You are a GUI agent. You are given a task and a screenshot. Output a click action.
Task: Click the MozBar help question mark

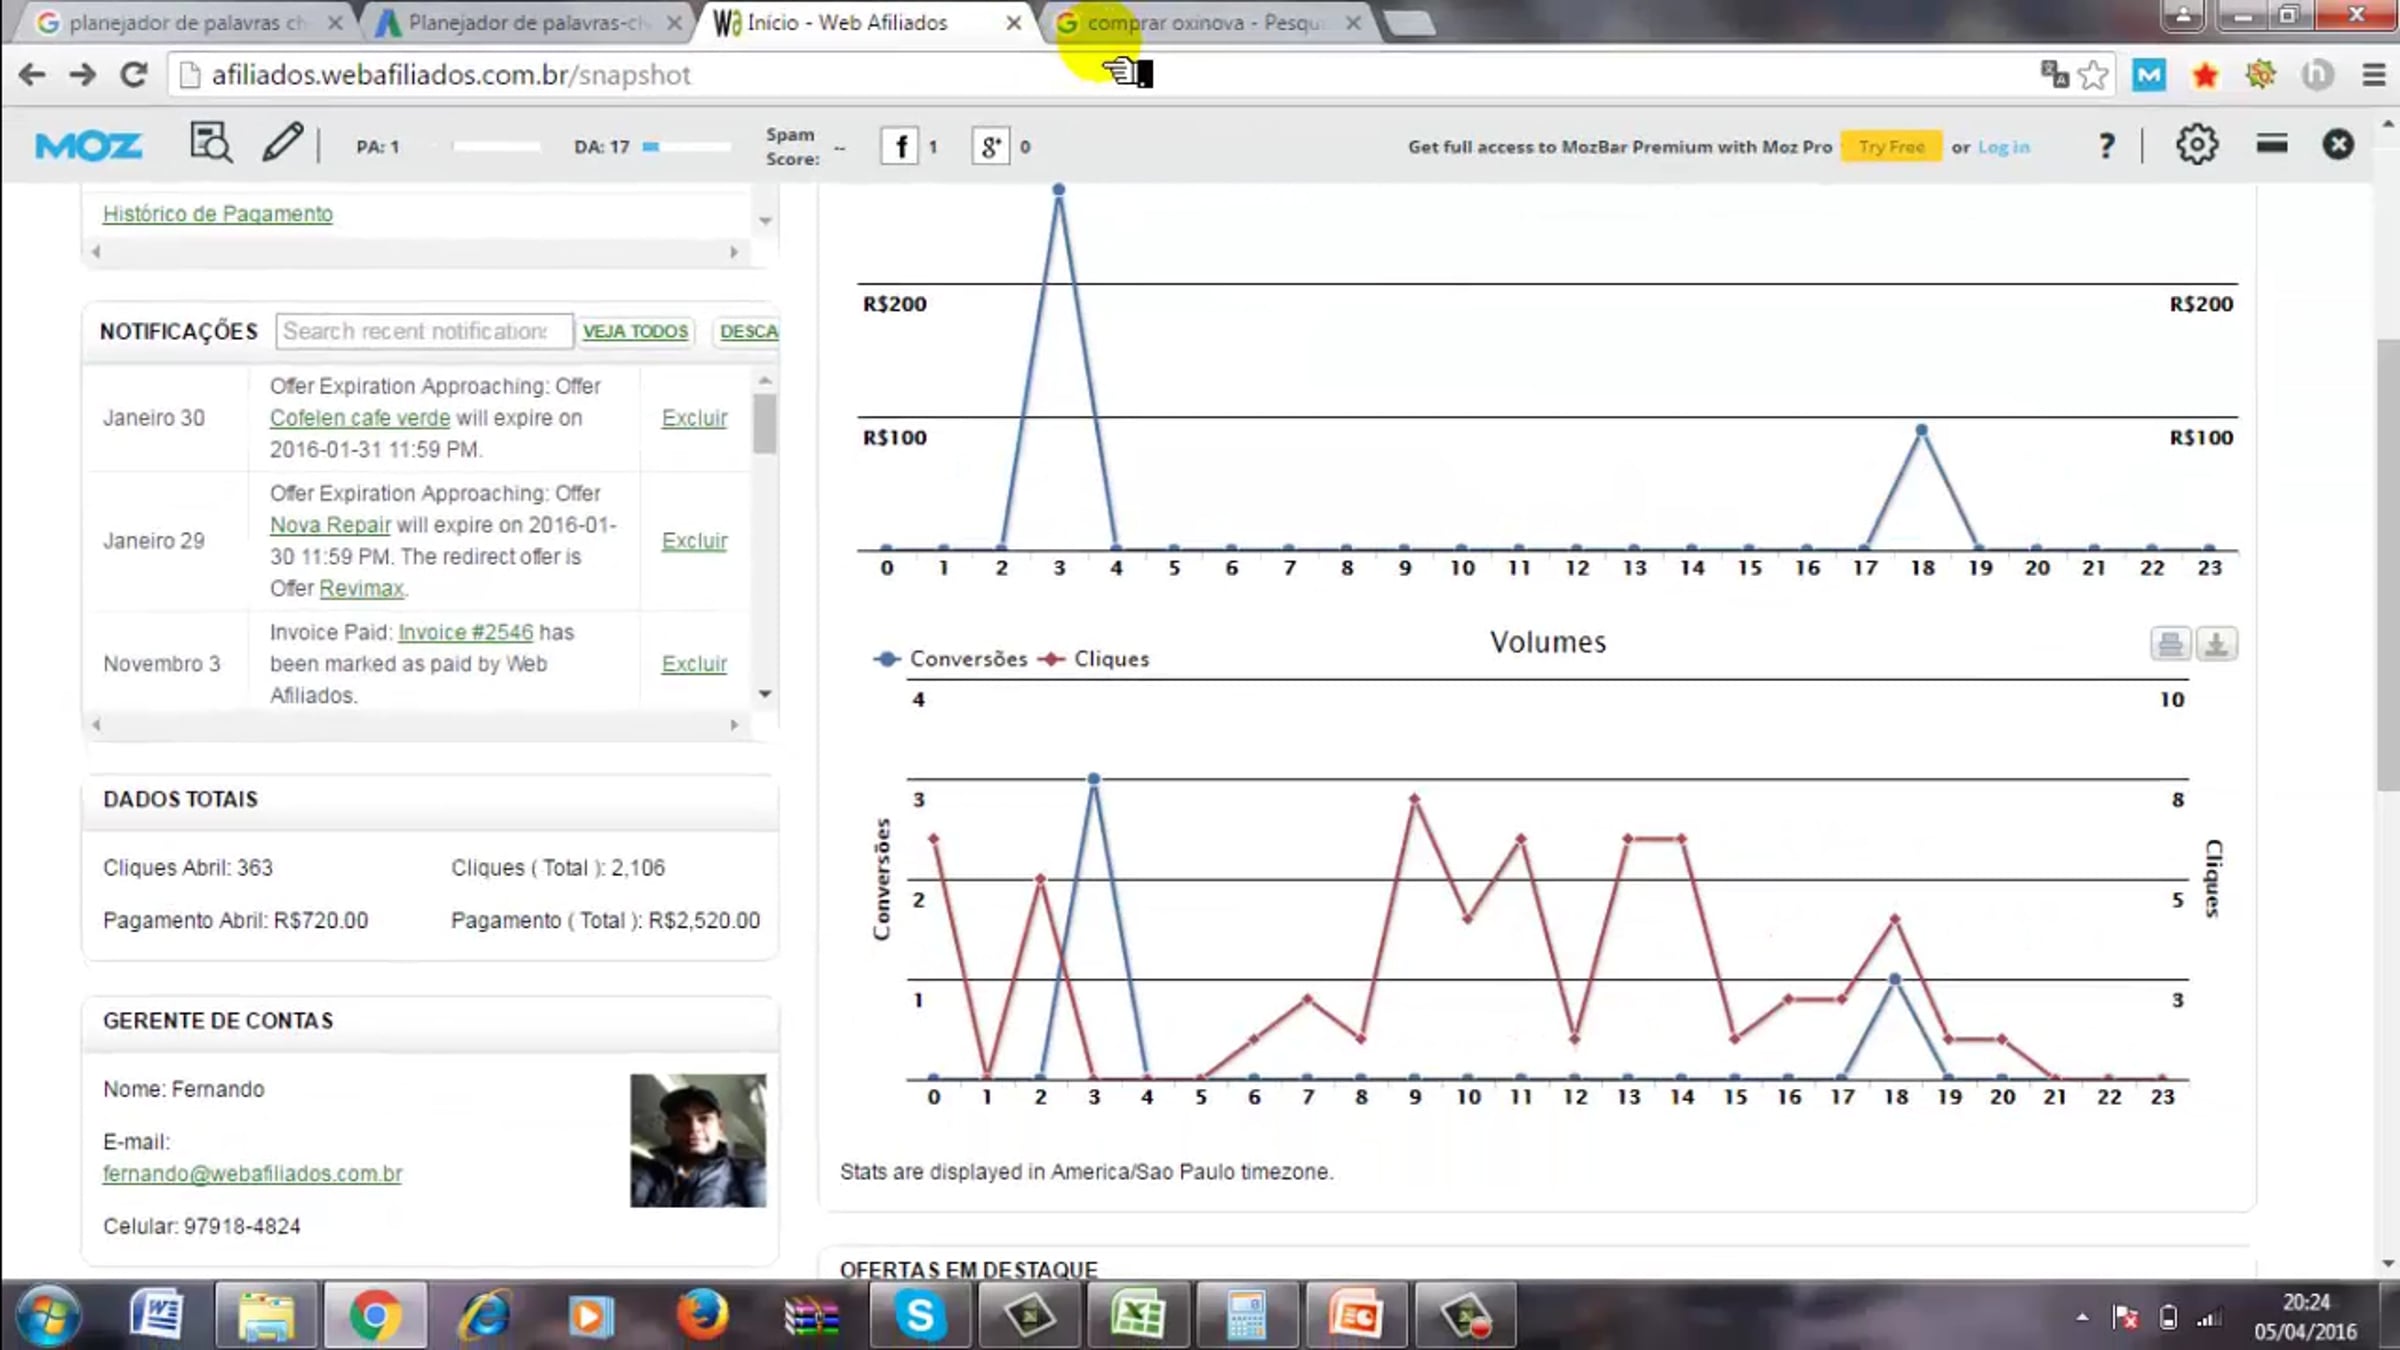pyautogui.click(x=2106, y=147)
